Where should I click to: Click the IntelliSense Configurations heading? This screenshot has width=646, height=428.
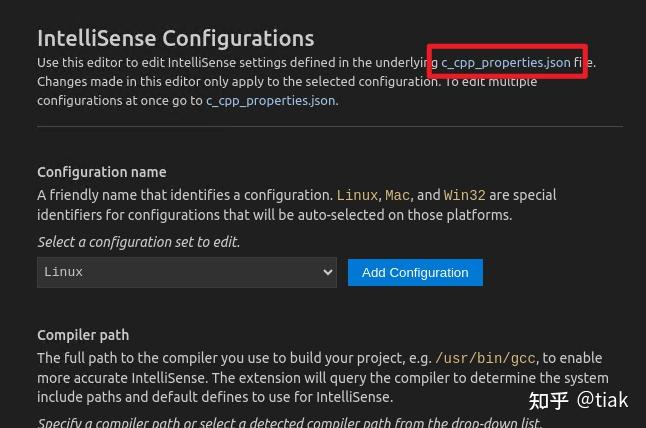pyautogui.click(x=176, y=38)
